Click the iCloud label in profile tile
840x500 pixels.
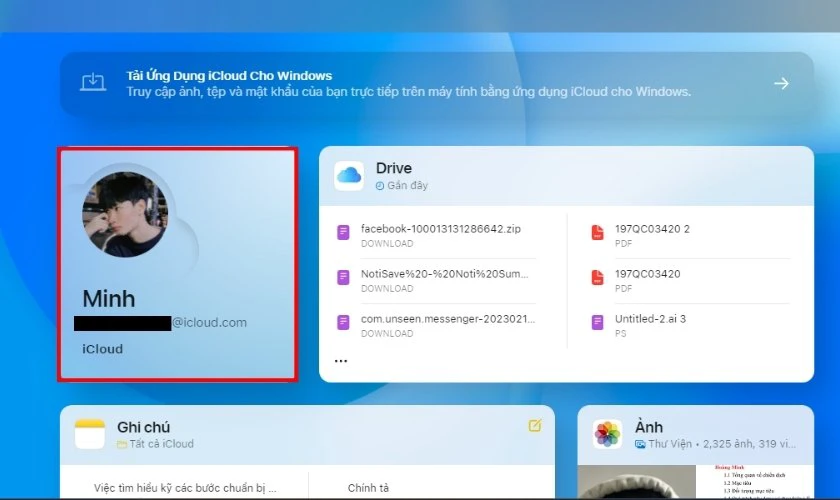coord(102,349)
